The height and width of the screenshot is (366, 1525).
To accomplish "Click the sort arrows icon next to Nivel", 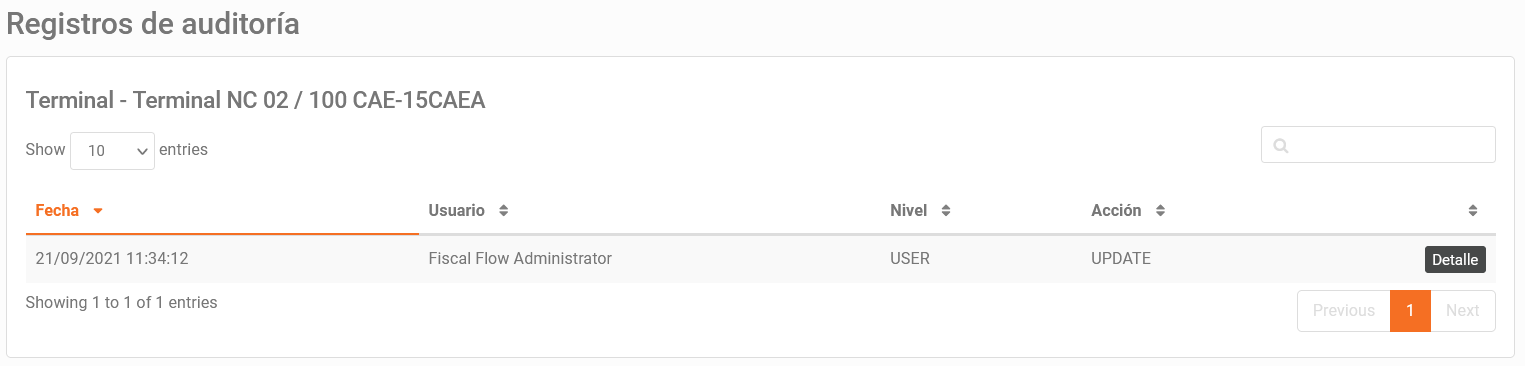I will (x=945, y=211).
